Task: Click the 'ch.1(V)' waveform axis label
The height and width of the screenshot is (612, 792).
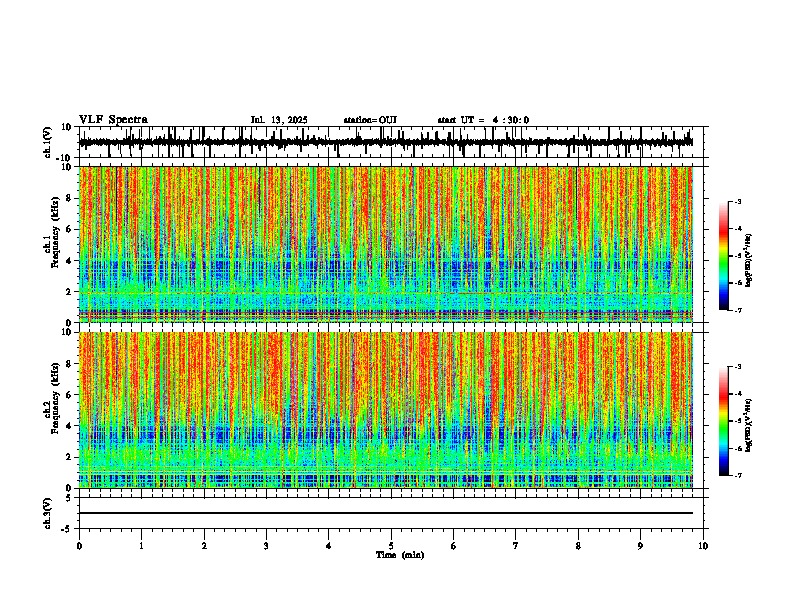Action: (x=47, y=142)
